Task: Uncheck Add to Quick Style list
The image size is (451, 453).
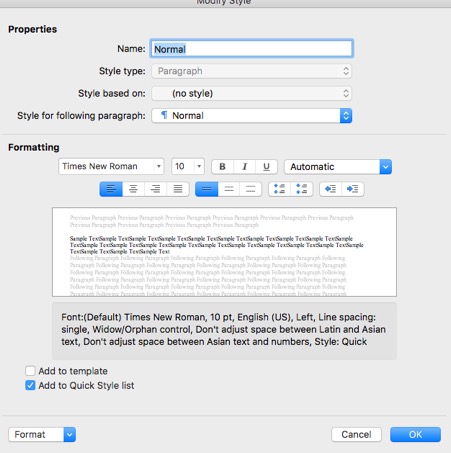Action: click(x=30, y=385)
